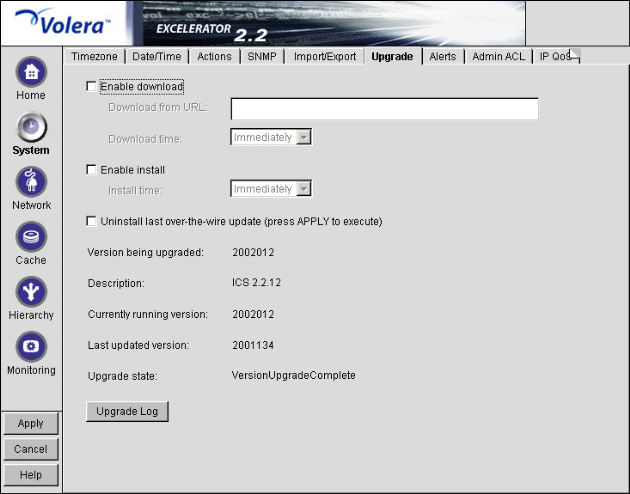Screen dimensions: 630x494
Task: Select the System clock icon
Action: (x=31, y=127)
